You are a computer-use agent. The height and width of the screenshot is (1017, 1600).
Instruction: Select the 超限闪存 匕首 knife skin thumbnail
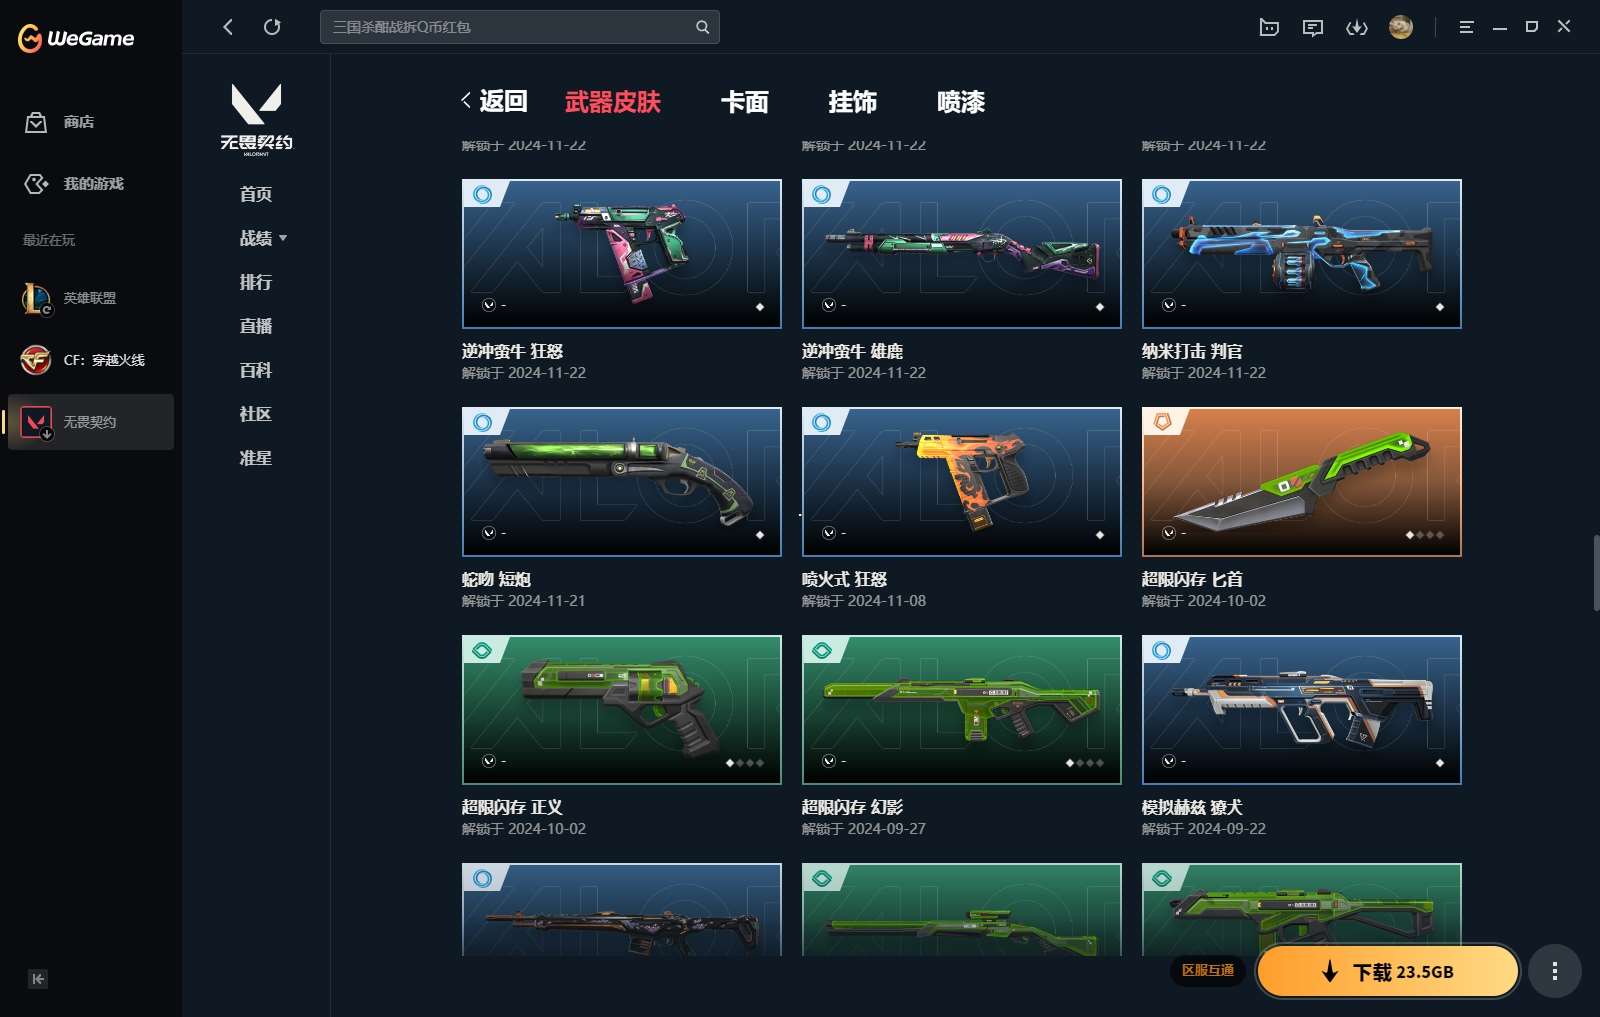click(1301, 482)
